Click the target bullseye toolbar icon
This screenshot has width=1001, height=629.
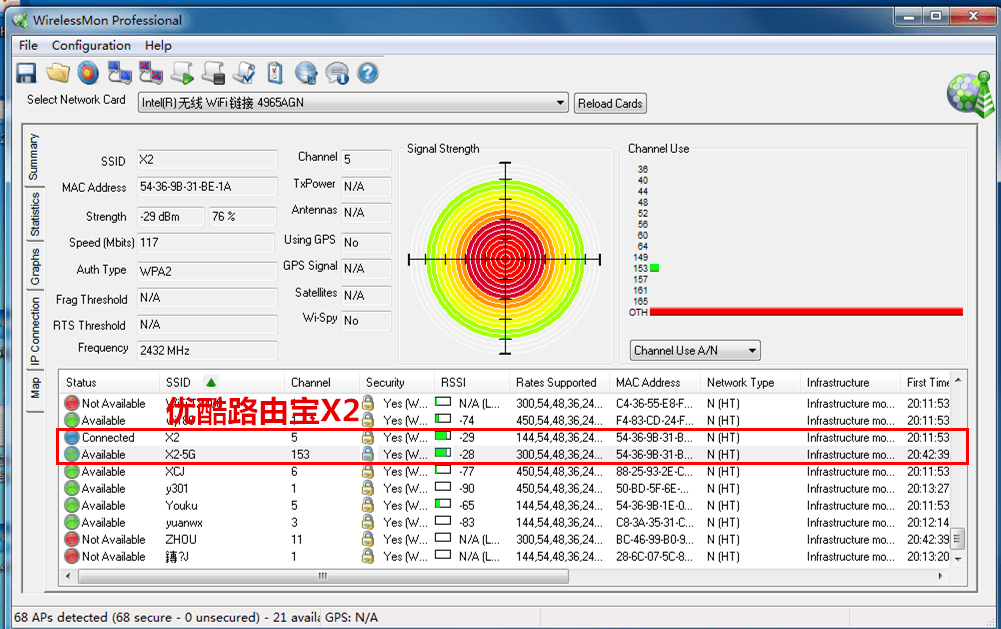coord(88,73)
